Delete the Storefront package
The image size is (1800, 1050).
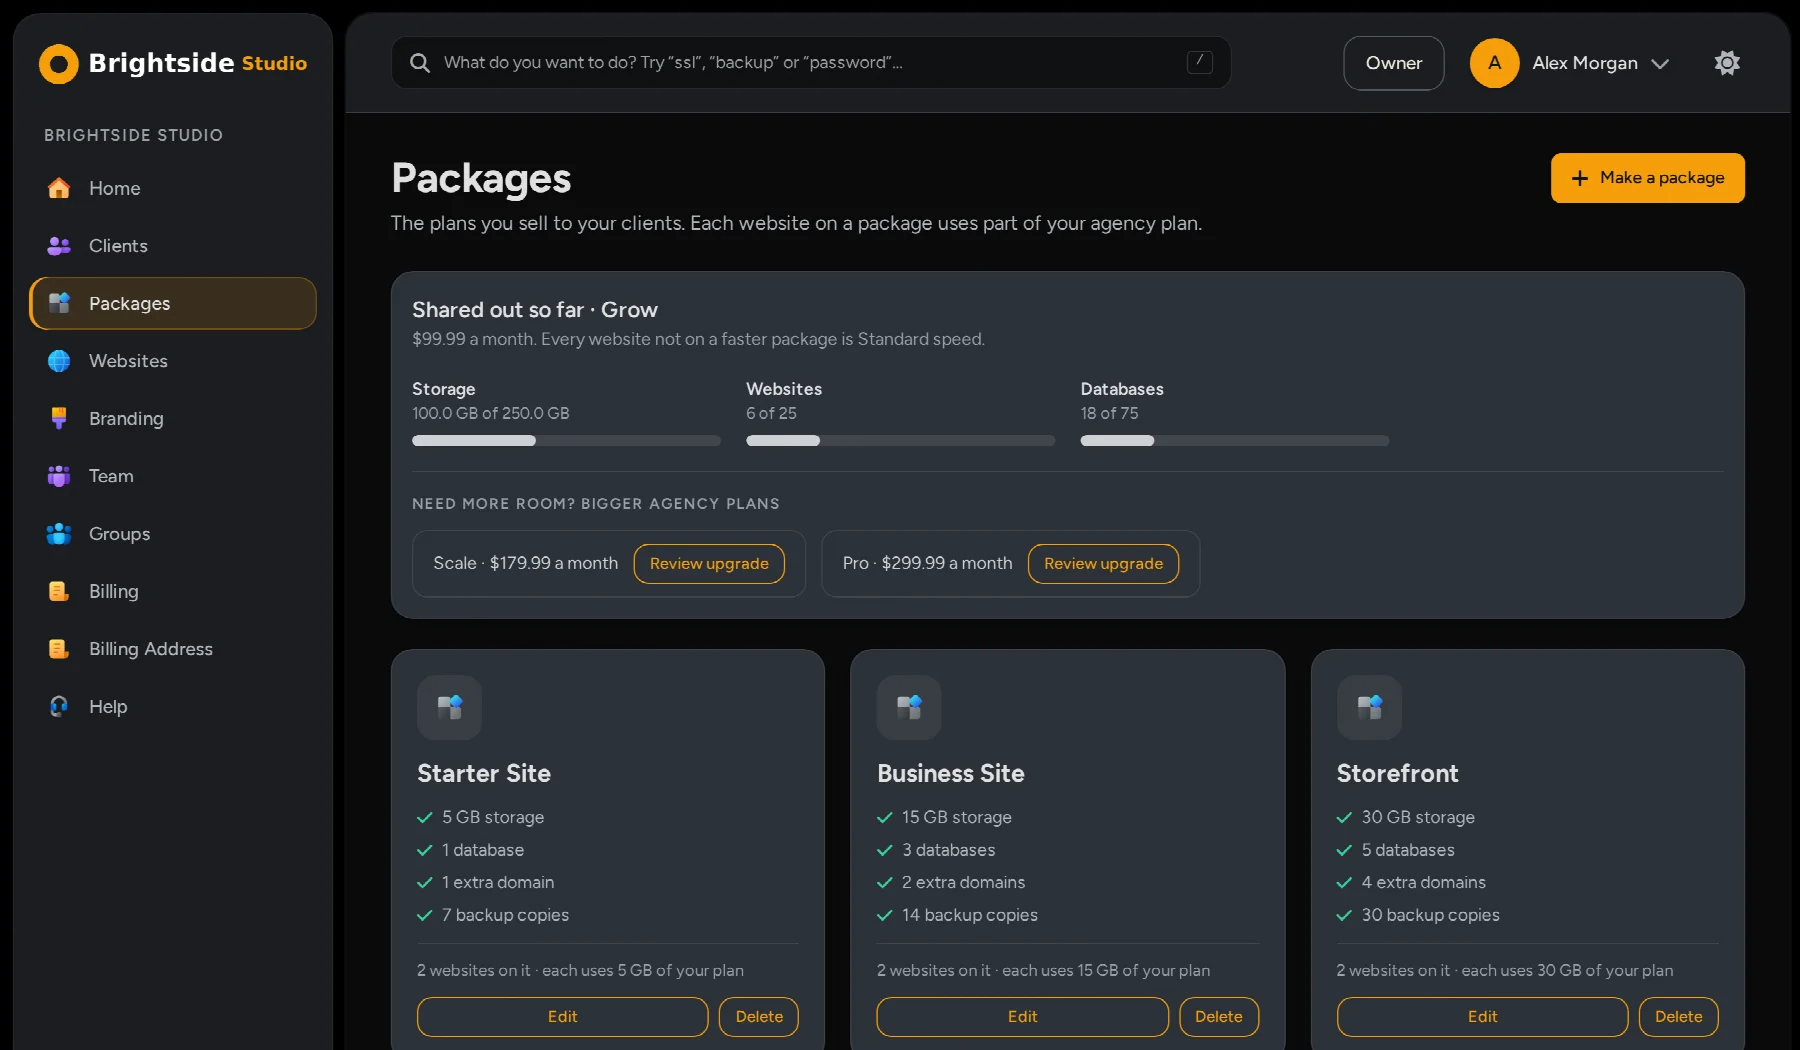click(x=1679, y=1017)
